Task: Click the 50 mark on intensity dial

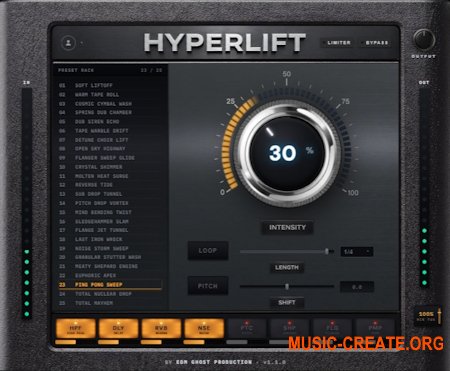Action: pyautogui.click(x=287, y=74)
